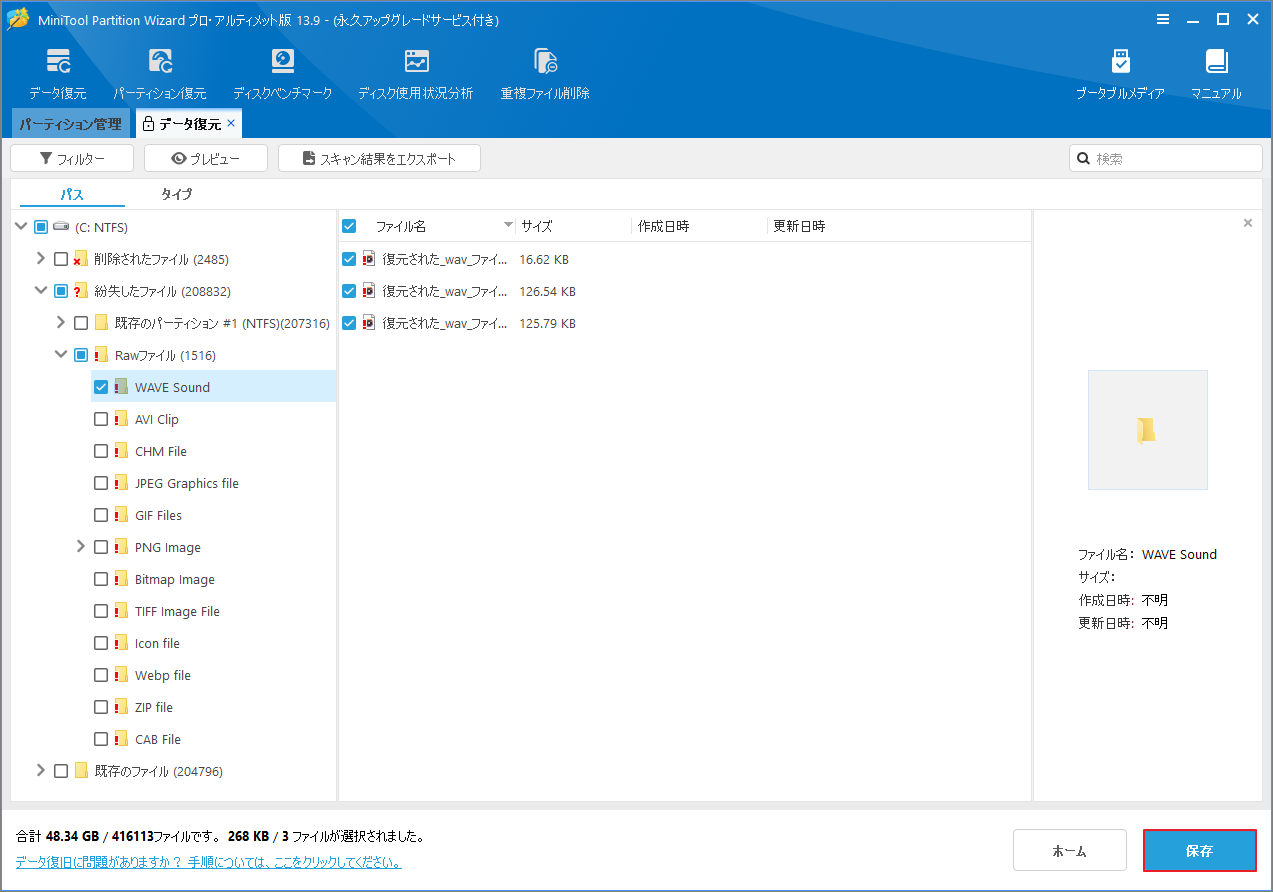
Task: Click the 既存のファイル folder icon
Action: click(x=81, y=771)
